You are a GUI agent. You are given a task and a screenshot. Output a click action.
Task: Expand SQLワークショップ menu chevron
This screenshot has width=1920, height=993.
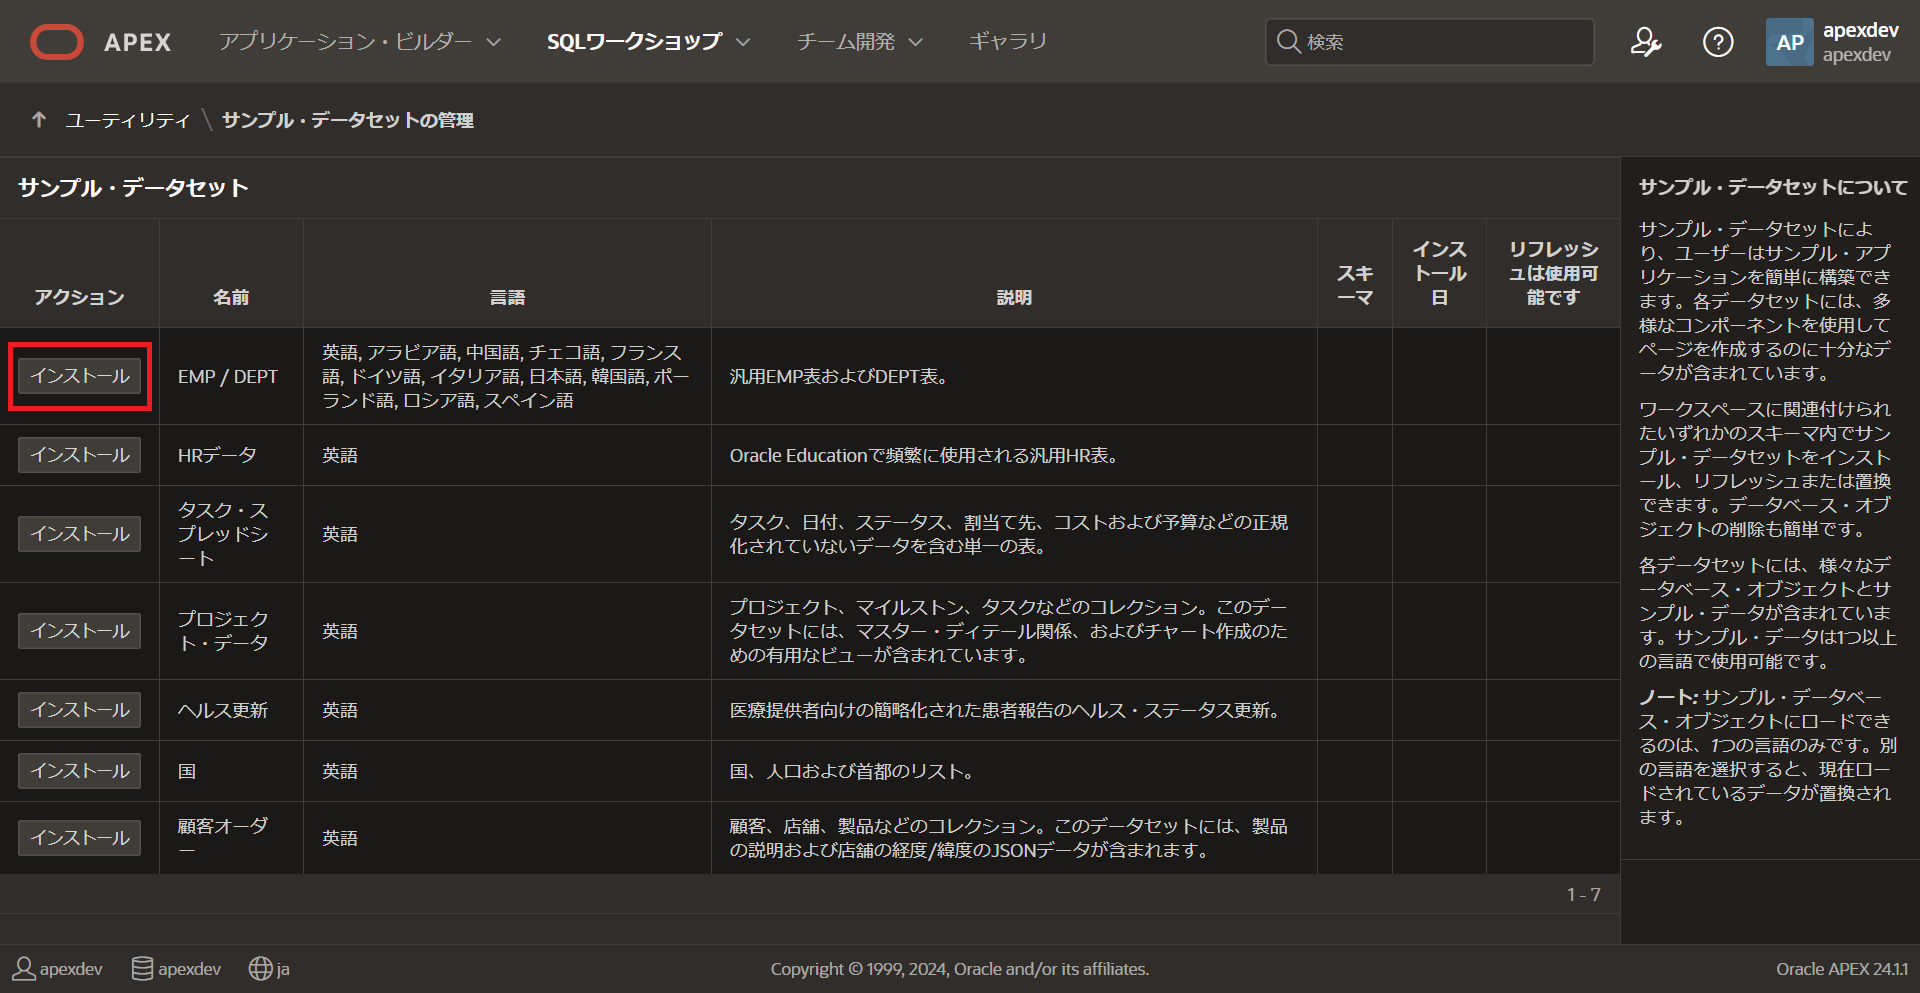(x=743, y=42)
